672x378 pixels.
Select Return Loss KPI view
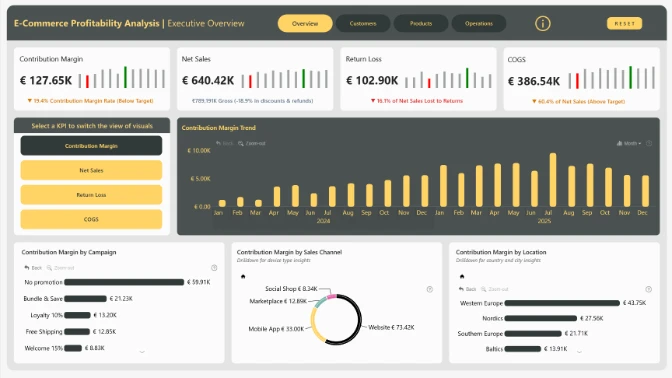point(91,195)
